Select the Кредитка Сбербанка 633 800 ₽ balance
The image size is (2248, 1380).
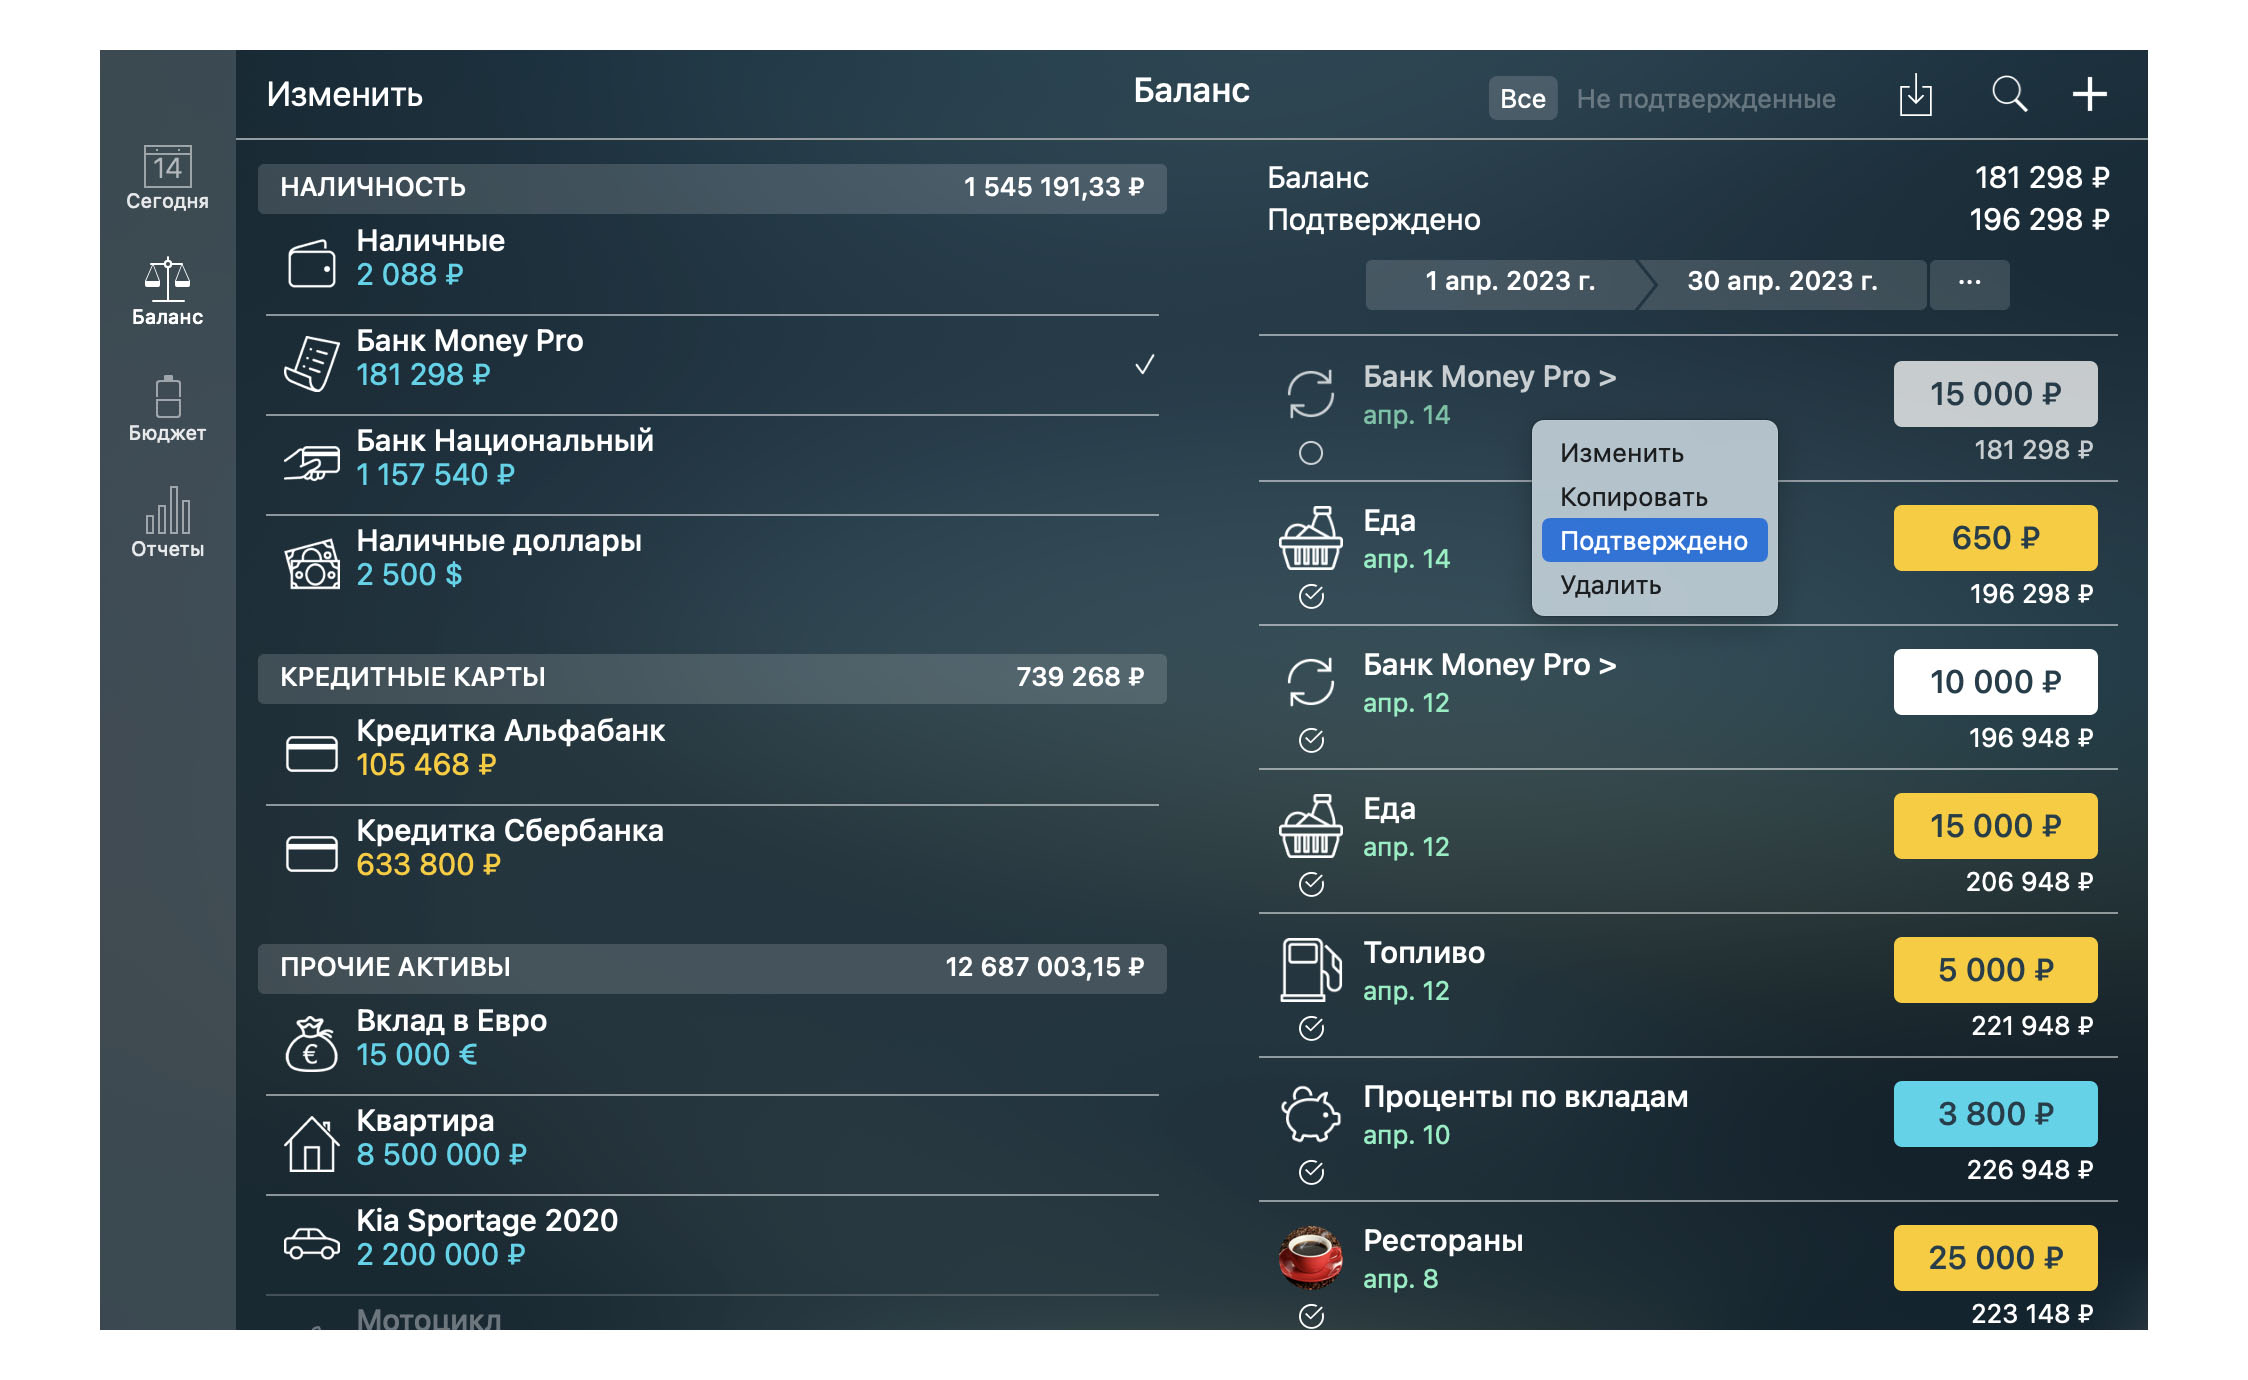428,865
